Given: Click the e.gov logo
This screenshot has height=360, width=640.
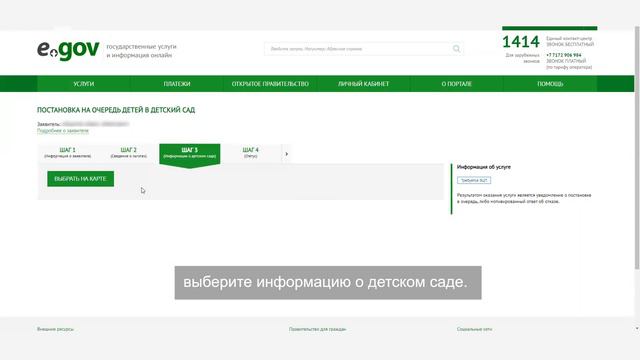Looking at the screenshot, I should pyautogui.click(x=68, y=50).
